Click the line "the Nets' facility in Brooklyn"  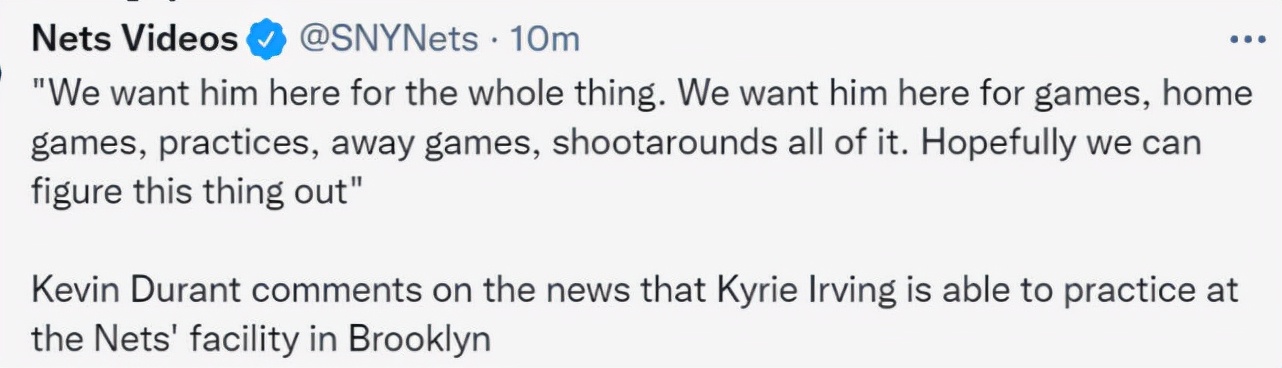click(261, 339)
